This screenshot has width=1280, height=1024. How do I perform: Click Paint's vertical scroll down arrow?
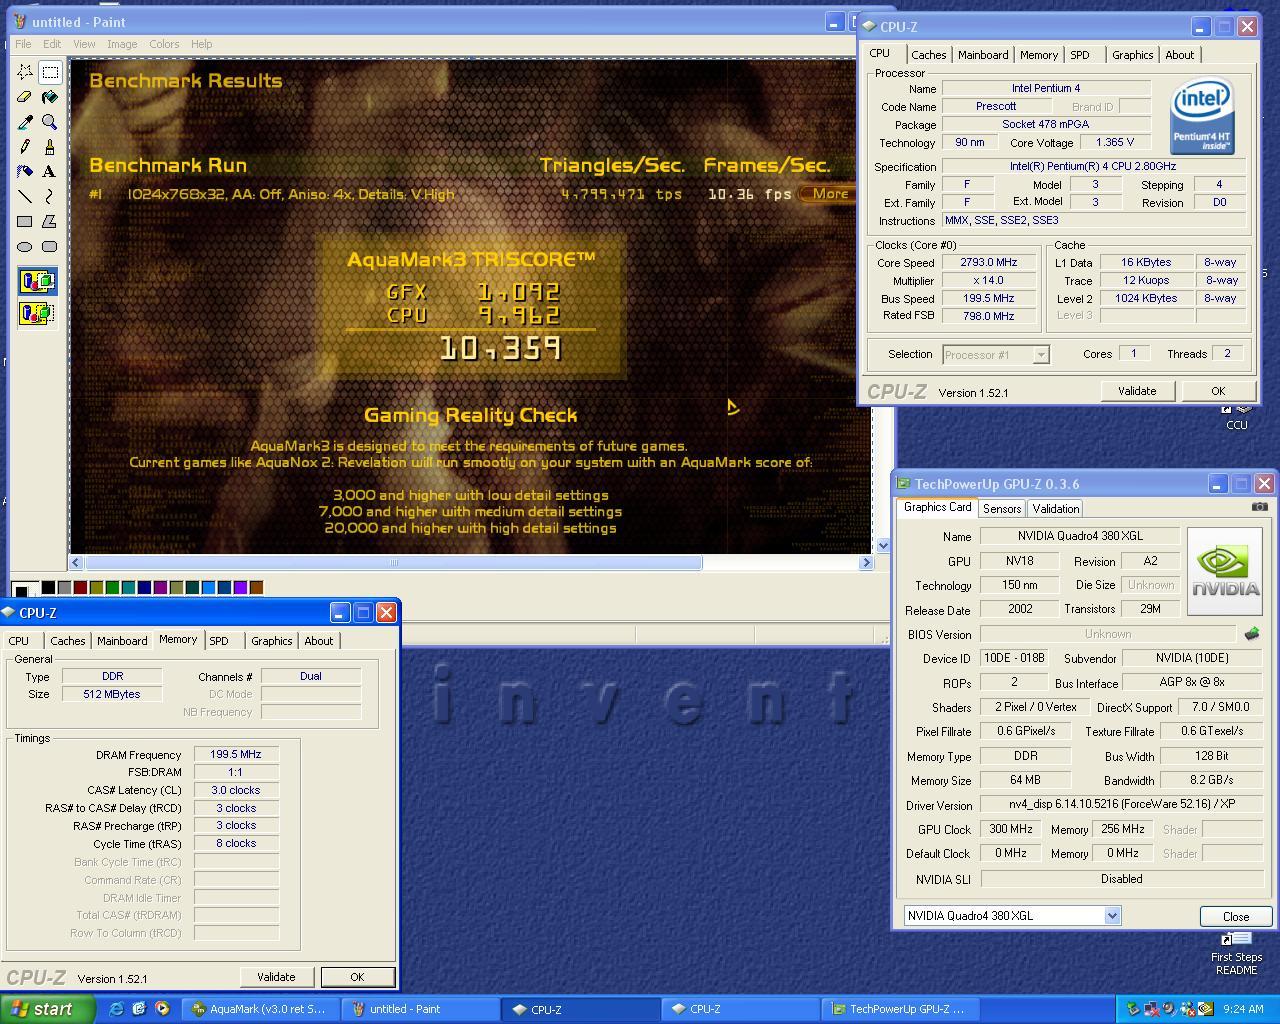[883, 545]
